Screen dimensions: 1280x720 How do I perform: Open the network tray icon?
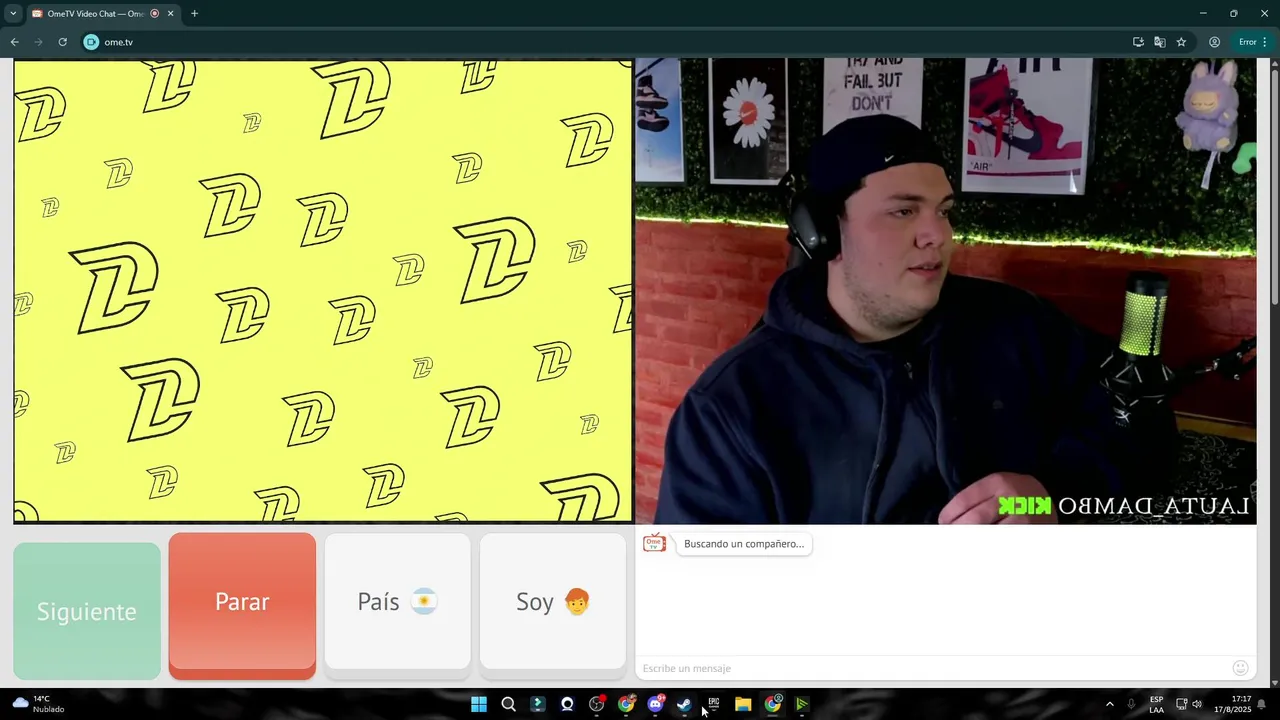tap(1181, 704)
